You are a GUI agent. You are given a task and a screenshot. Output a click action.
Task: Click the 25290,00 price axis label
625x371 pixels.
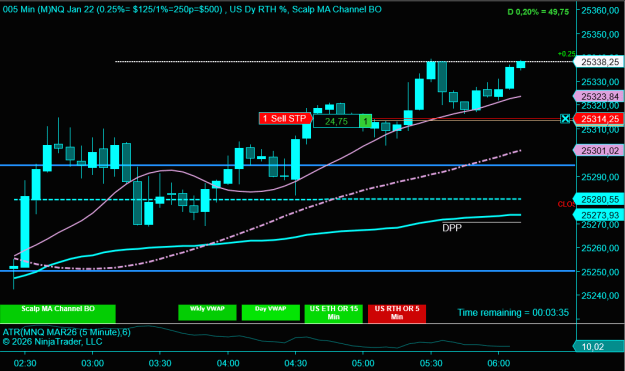pyautogui.click(x=600, y=177)
